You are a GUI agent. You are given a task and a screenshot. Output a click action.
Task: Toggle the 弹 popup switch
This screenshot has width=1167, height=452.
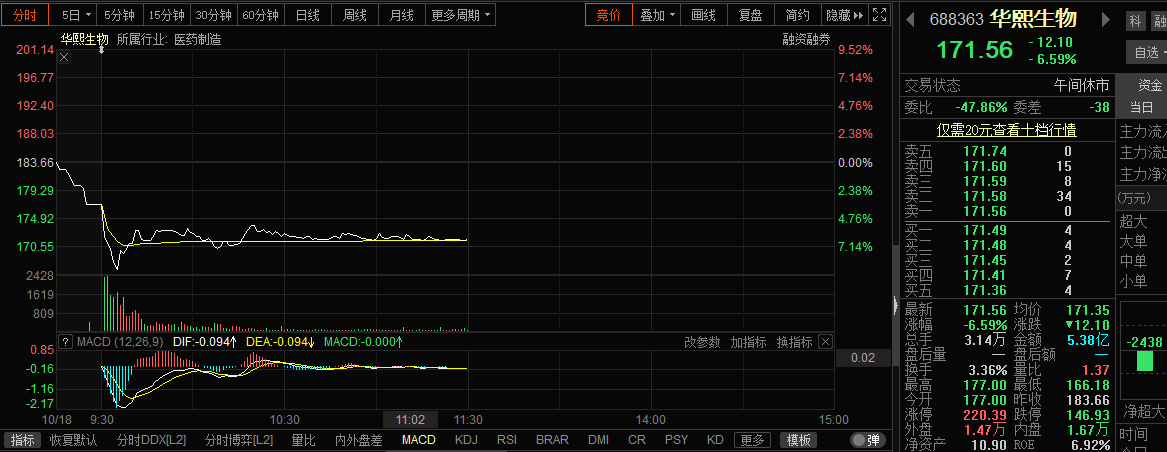[866, 440]
